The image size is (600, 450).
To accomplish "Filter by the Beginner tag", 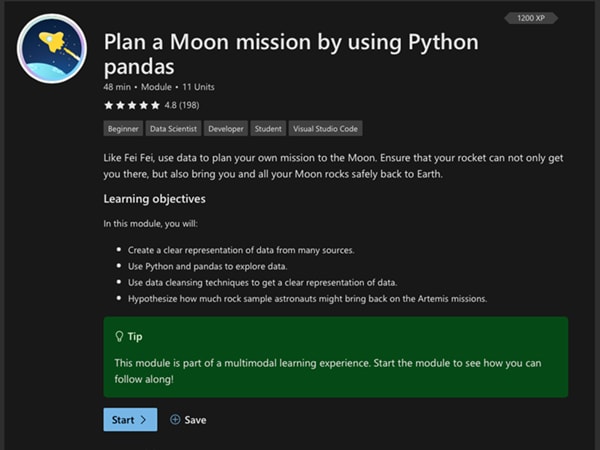I will 123,128.
